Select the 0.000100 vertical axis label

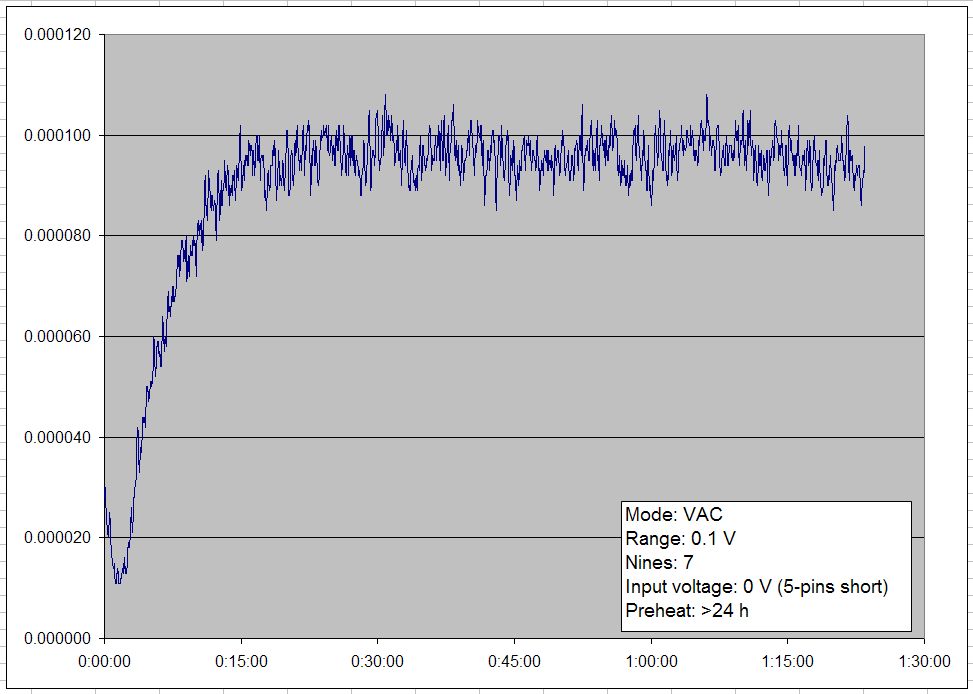(x=58, y=135)
